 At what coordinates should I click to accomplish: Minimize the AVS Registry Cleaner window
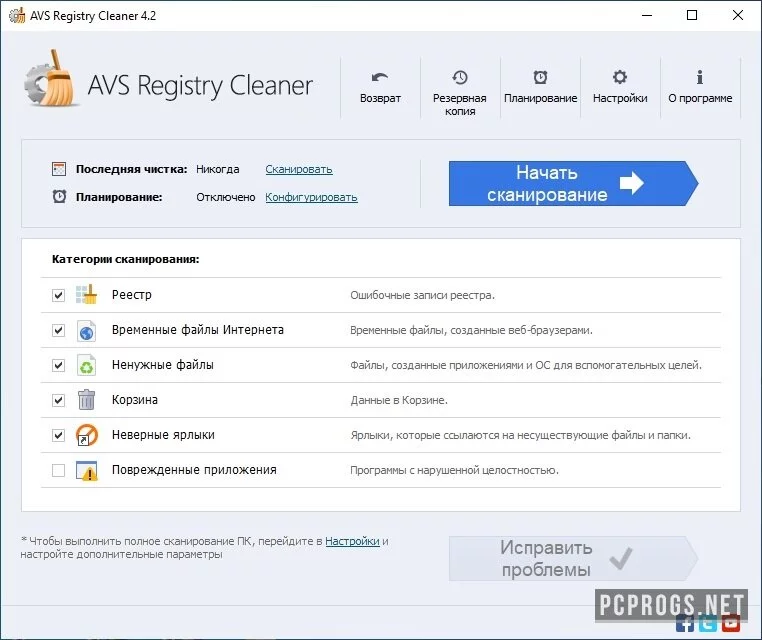(647, 16)
